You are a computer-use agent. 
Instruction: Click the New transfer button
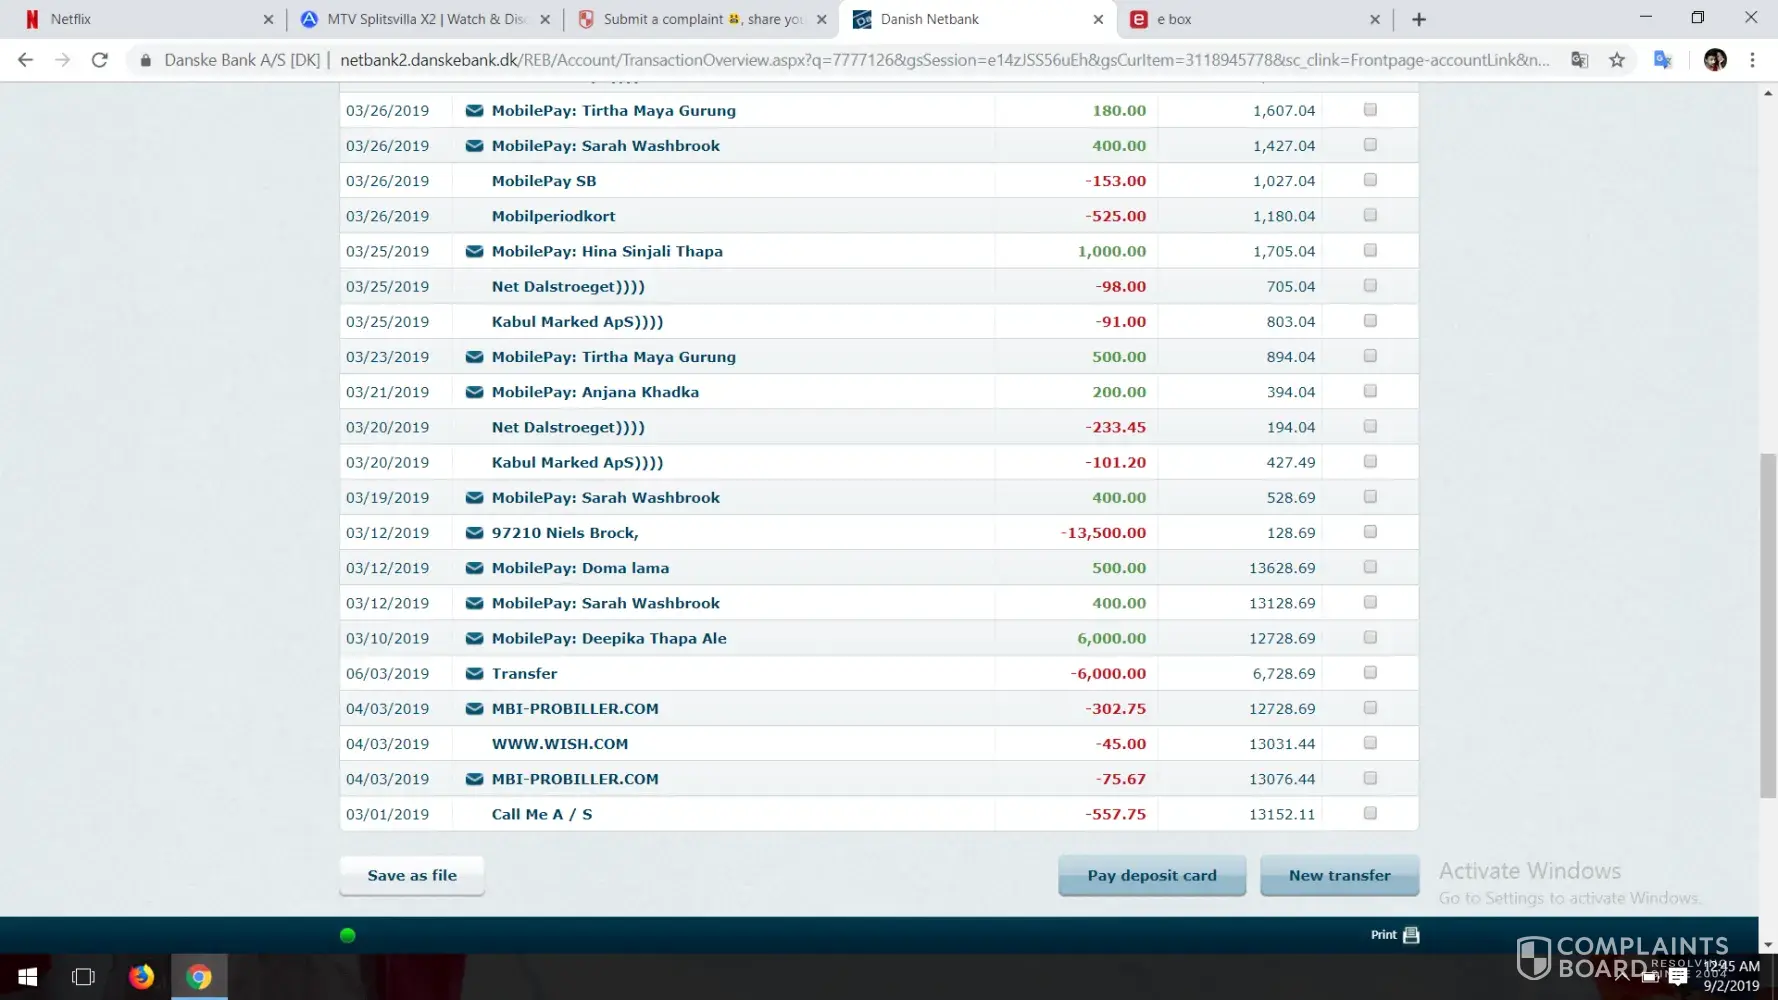click(x=1339, y=875)
